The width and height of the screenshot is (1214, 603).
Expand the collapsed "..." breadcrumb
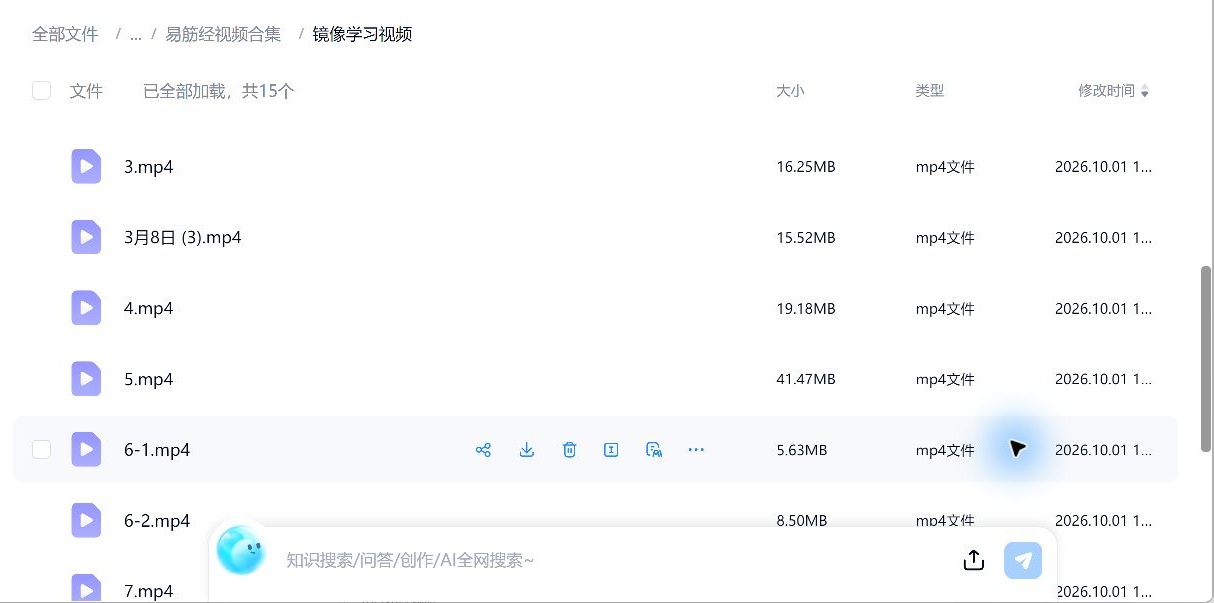click(x=135, y=35)
